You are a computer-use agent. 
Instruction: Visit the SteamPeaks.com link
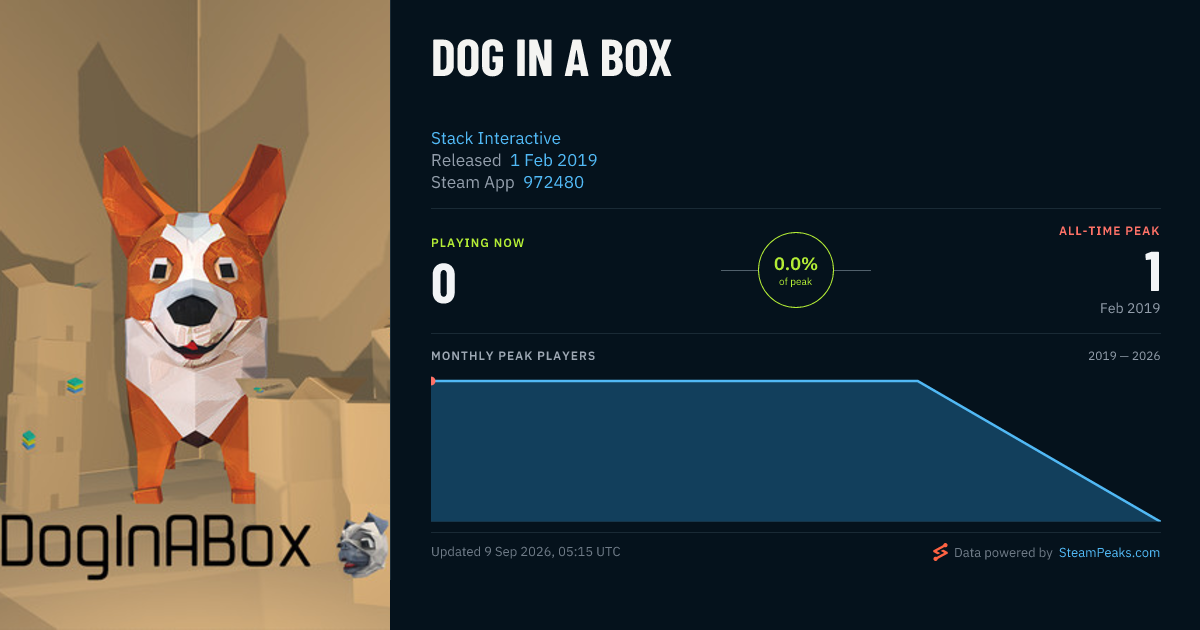click(x=1109, y=552)
